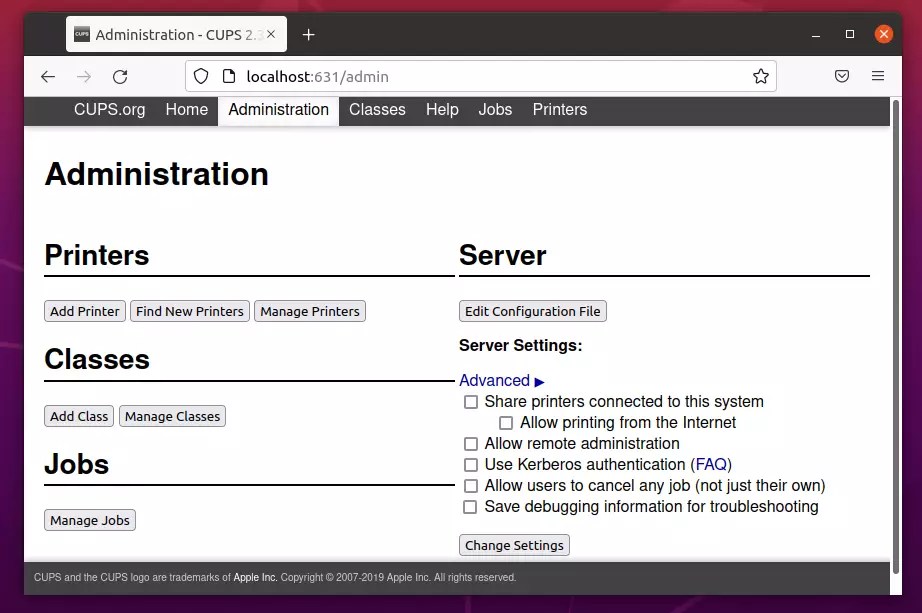Enable Share printers connected to this system
The width and height of the screenshot is (922, 613).
[x=470, y=402]
